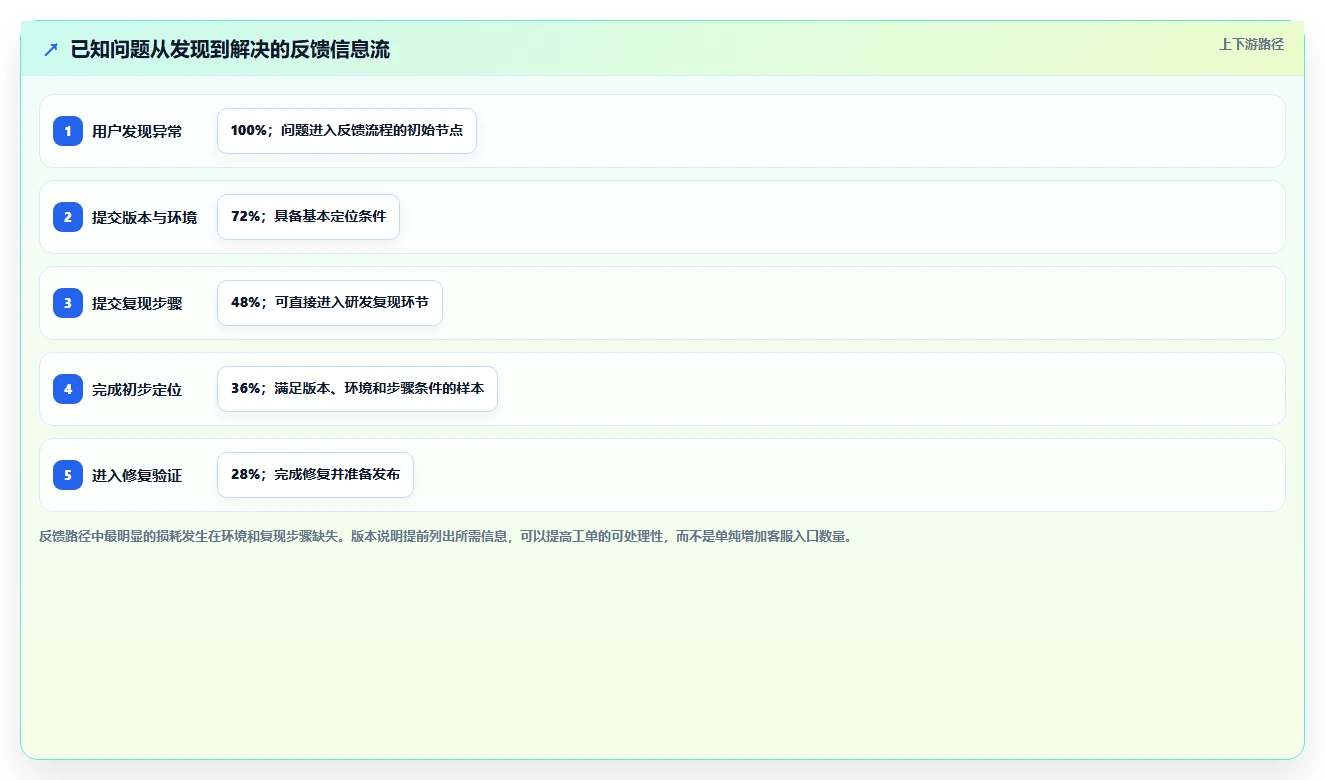
Task: Open the 48% 研发复现环节 chip
Action: pos(330,303)
